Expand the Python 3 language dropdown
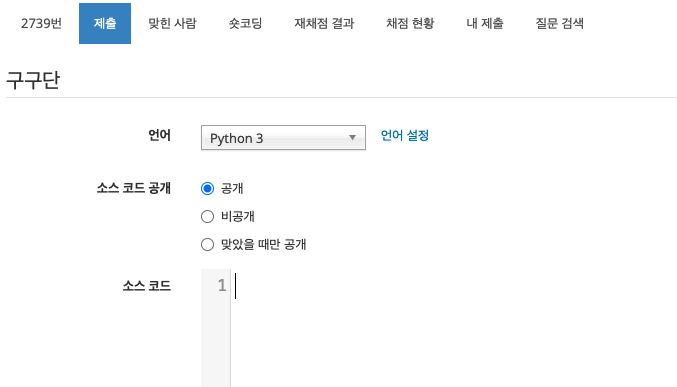Viewport: 677px width, 387px height. 283,138
